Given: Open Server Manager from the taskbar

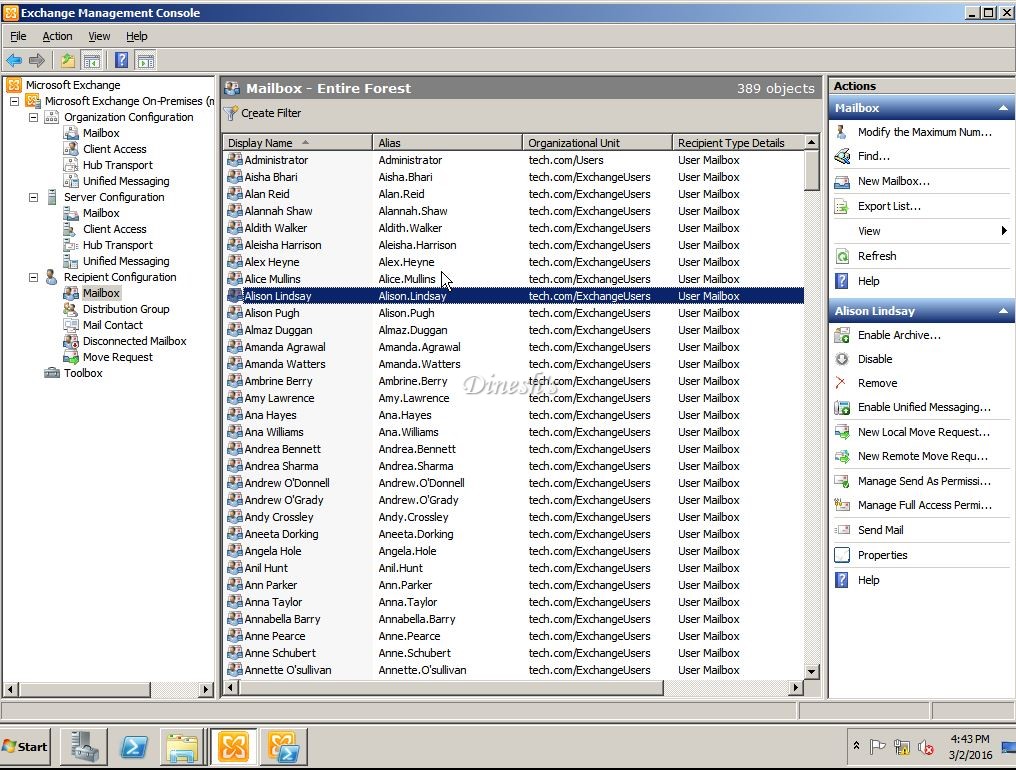Looking at the screenshot, I should point(84,747).
